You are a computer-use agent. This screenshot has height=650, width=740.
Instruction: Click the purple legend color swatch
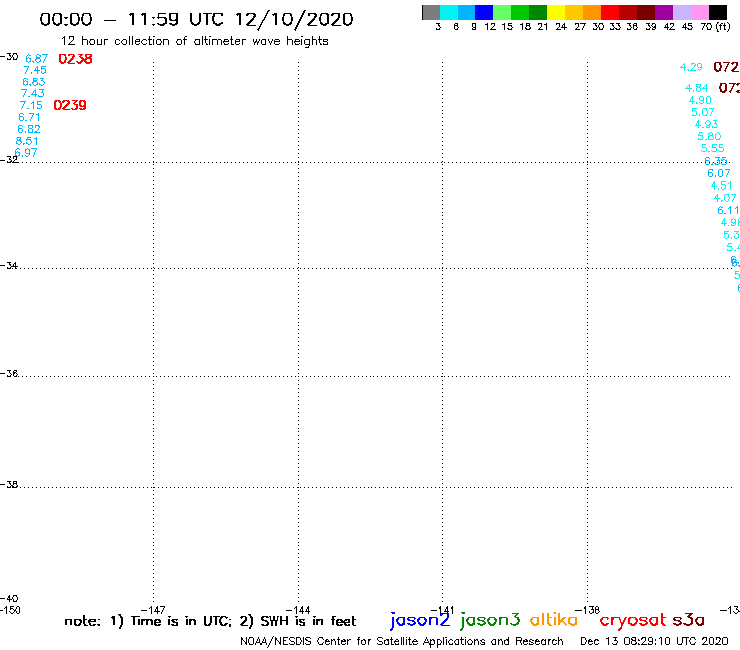pos(664,12)
